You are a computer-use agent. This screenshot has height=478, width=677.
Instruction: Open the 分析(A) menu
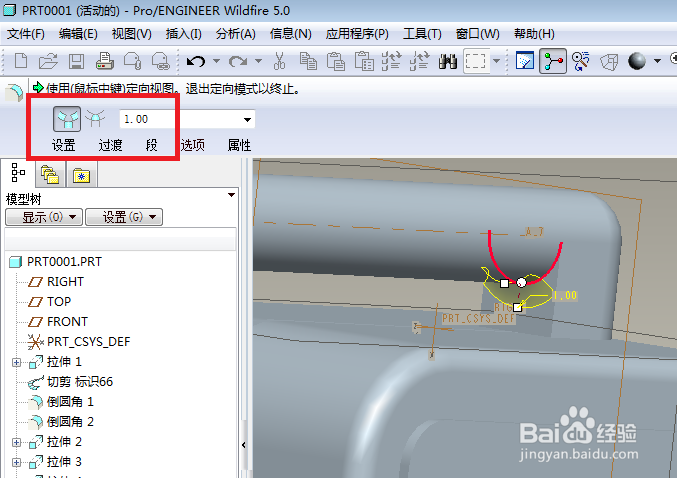pyautogui.click(x=236, y=34)
